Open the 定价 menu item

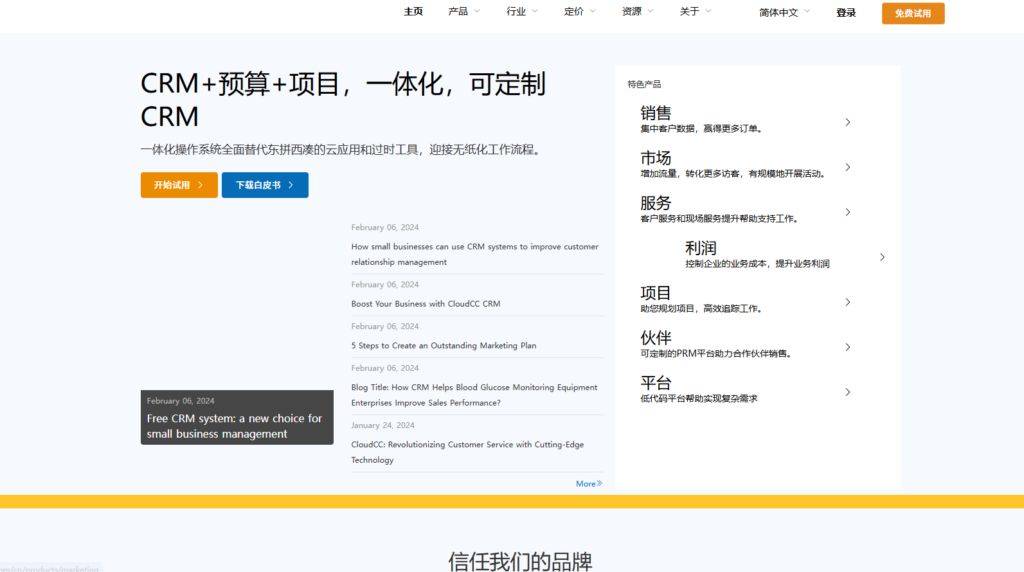[579, 12]
